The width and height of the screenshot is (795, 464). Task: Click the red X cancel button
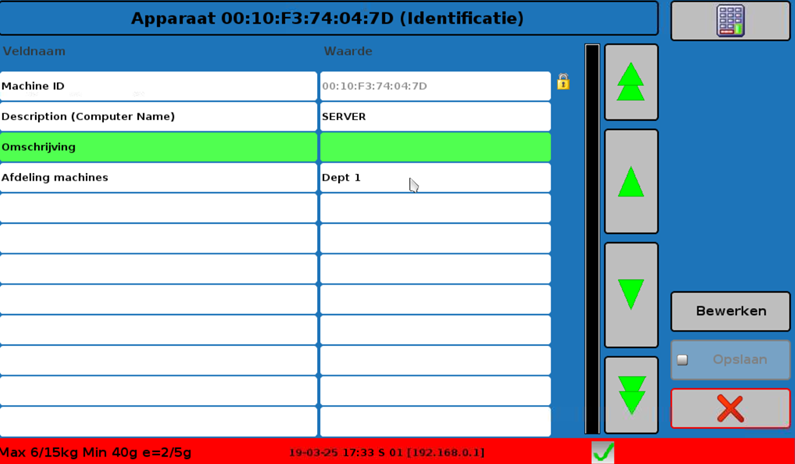click(730, 408)
